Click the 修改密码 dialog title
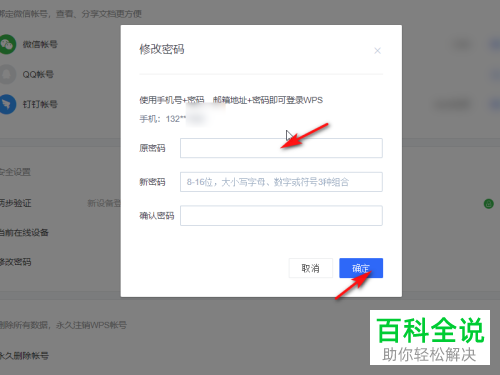 click(x=162, y=49)
